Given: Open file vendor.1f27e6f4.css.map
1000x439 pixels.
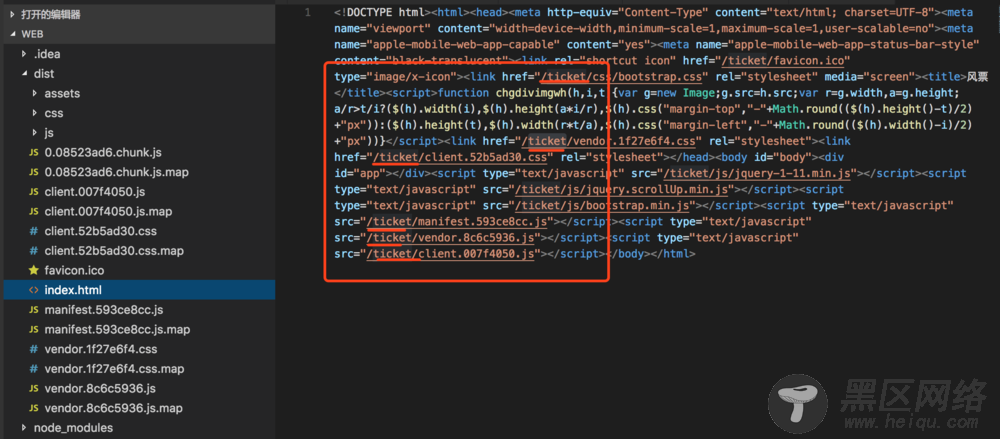Looking at the screenshot, I should coord(114,369).
